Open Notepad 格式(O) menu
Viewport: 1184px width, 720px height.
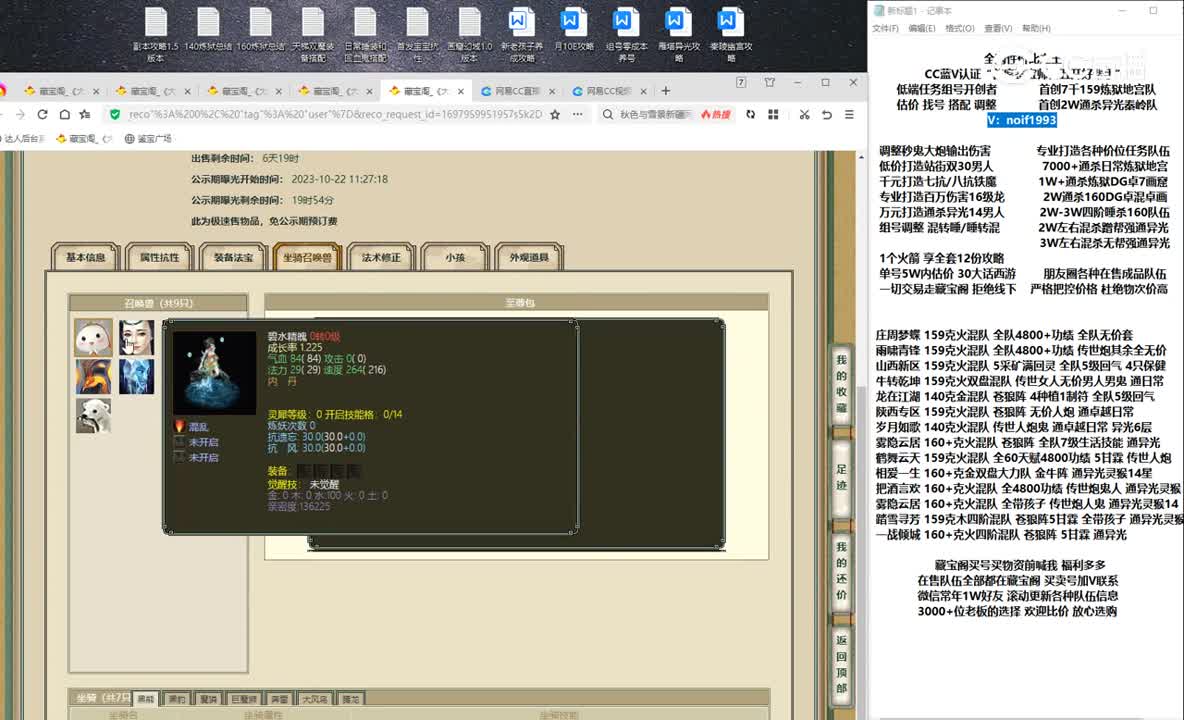click(x=960, y=29)
